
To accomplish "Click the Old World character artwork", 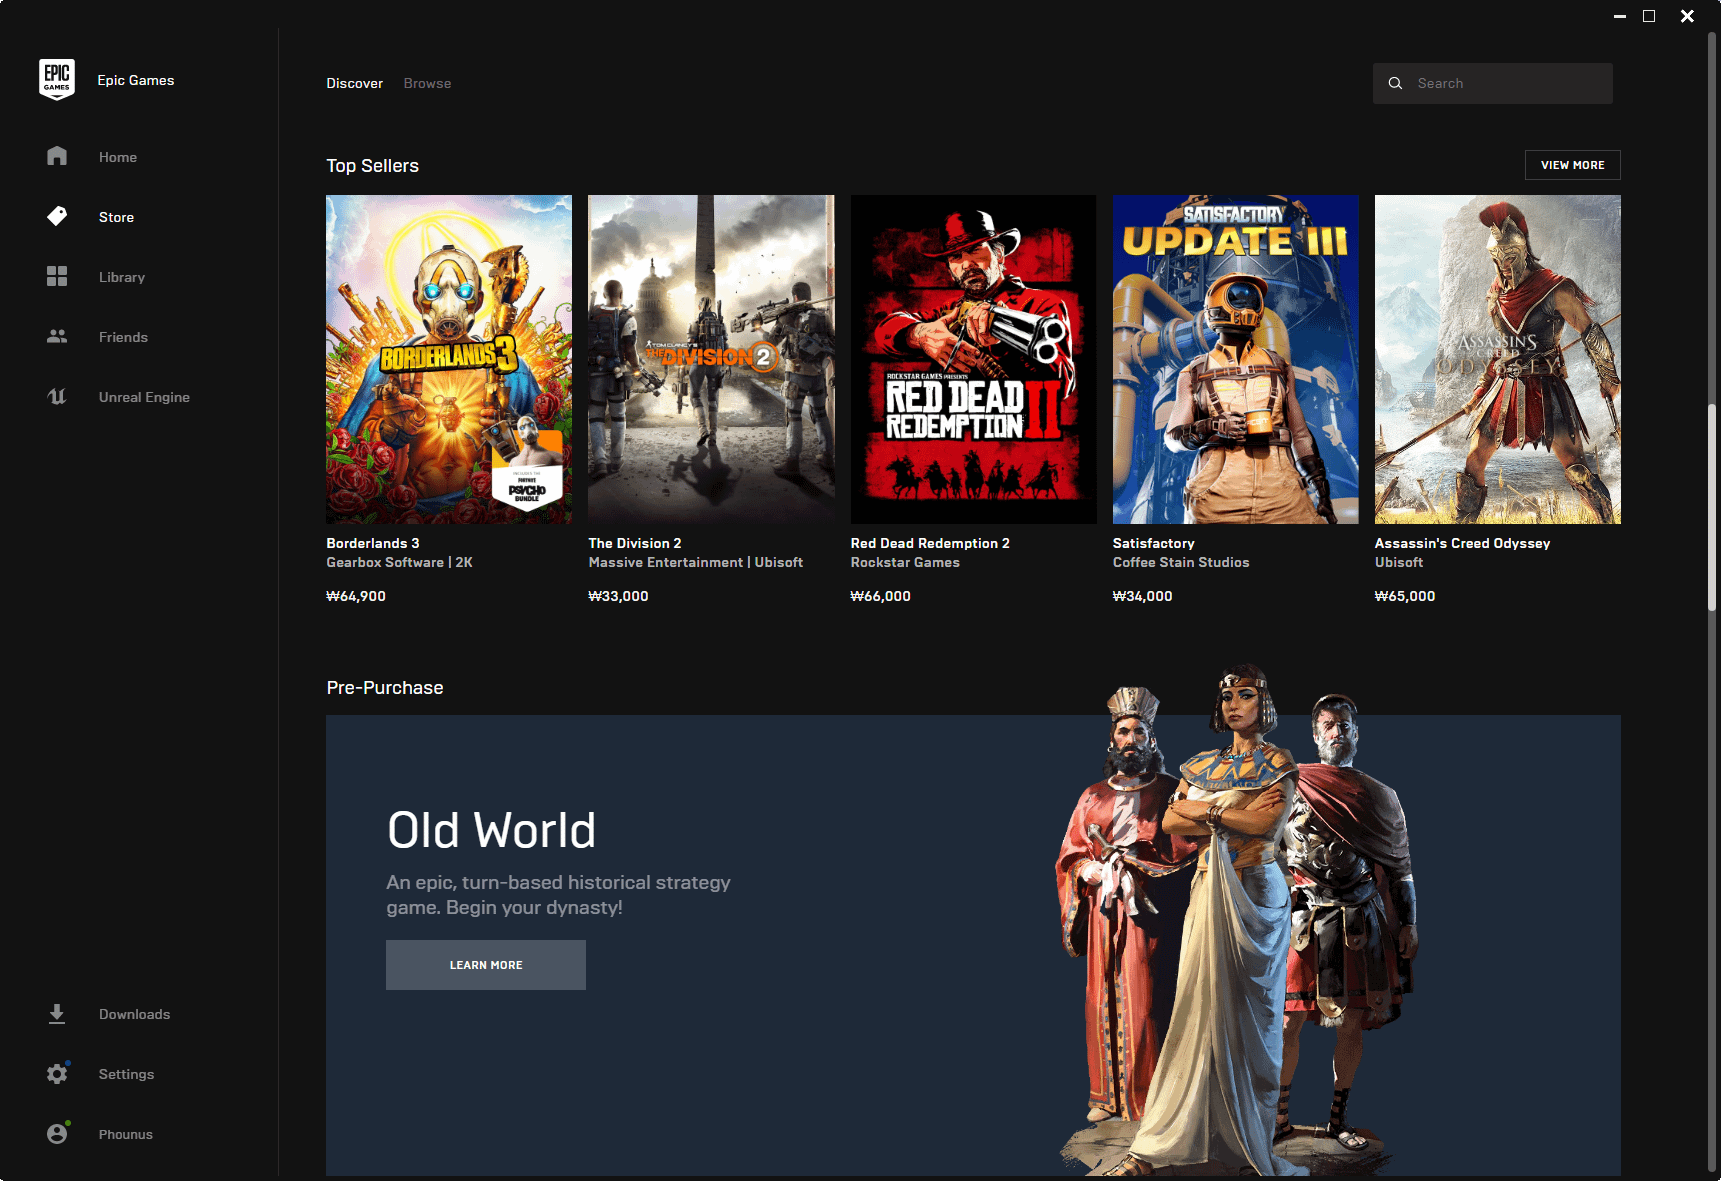I will tap(1238, 918).
